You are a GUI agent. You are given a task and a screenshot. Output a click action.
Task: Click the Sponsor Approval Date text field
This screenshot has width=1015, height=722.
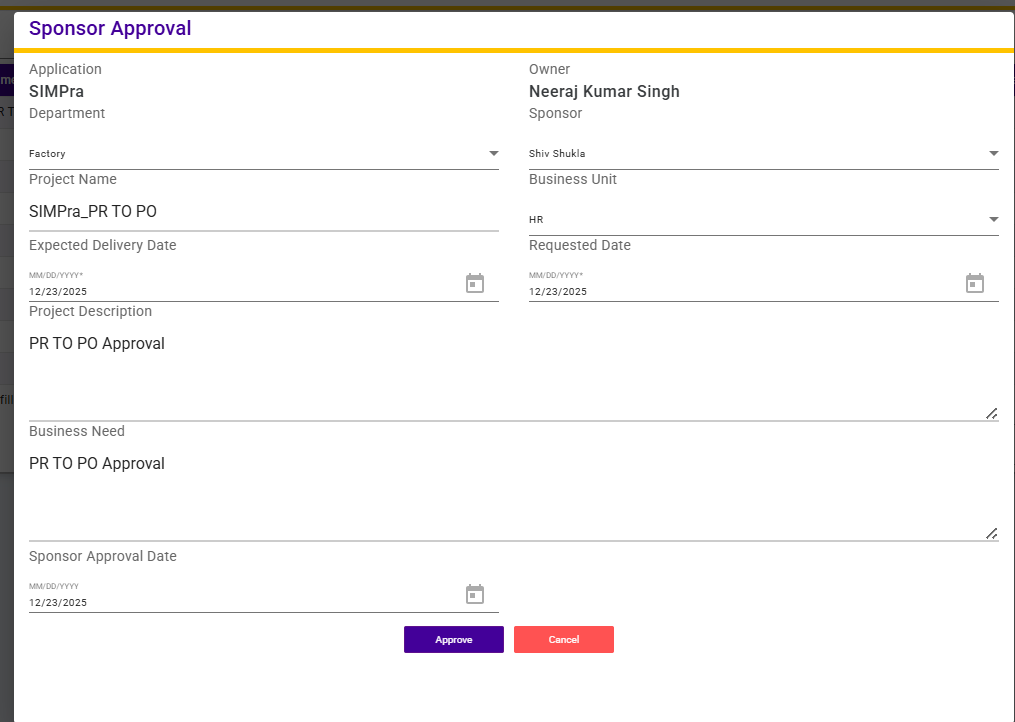pos(240,603)
